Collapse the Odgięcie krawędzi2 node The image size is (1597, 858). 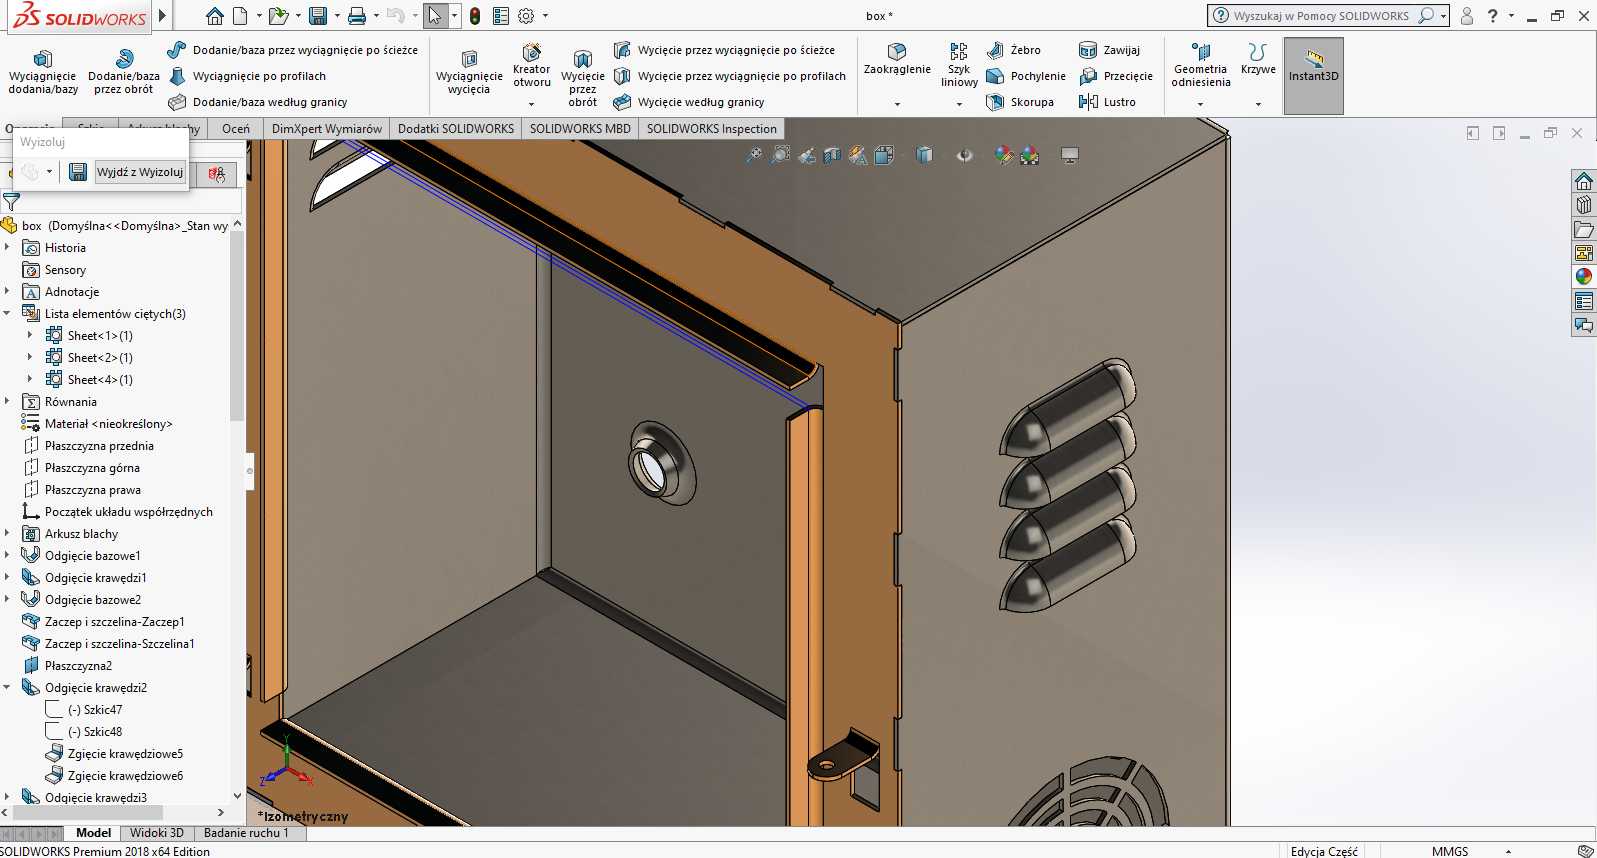point(7,688)
